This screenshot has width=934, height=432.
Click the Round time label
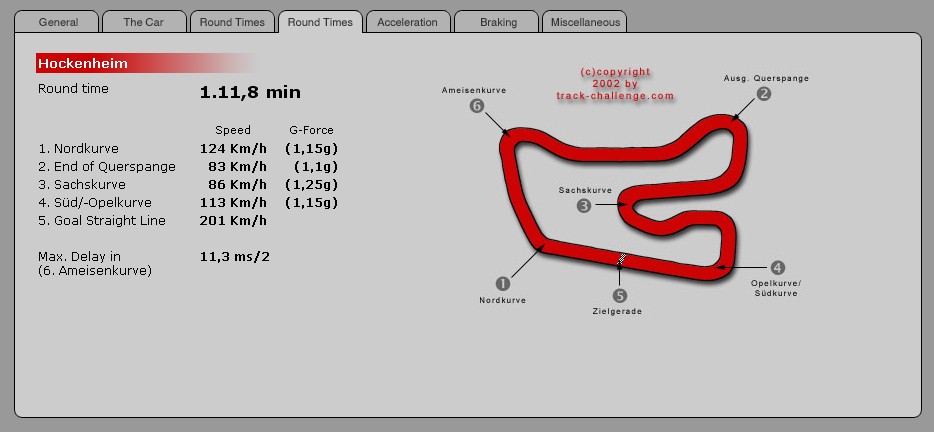pos(73,89)
